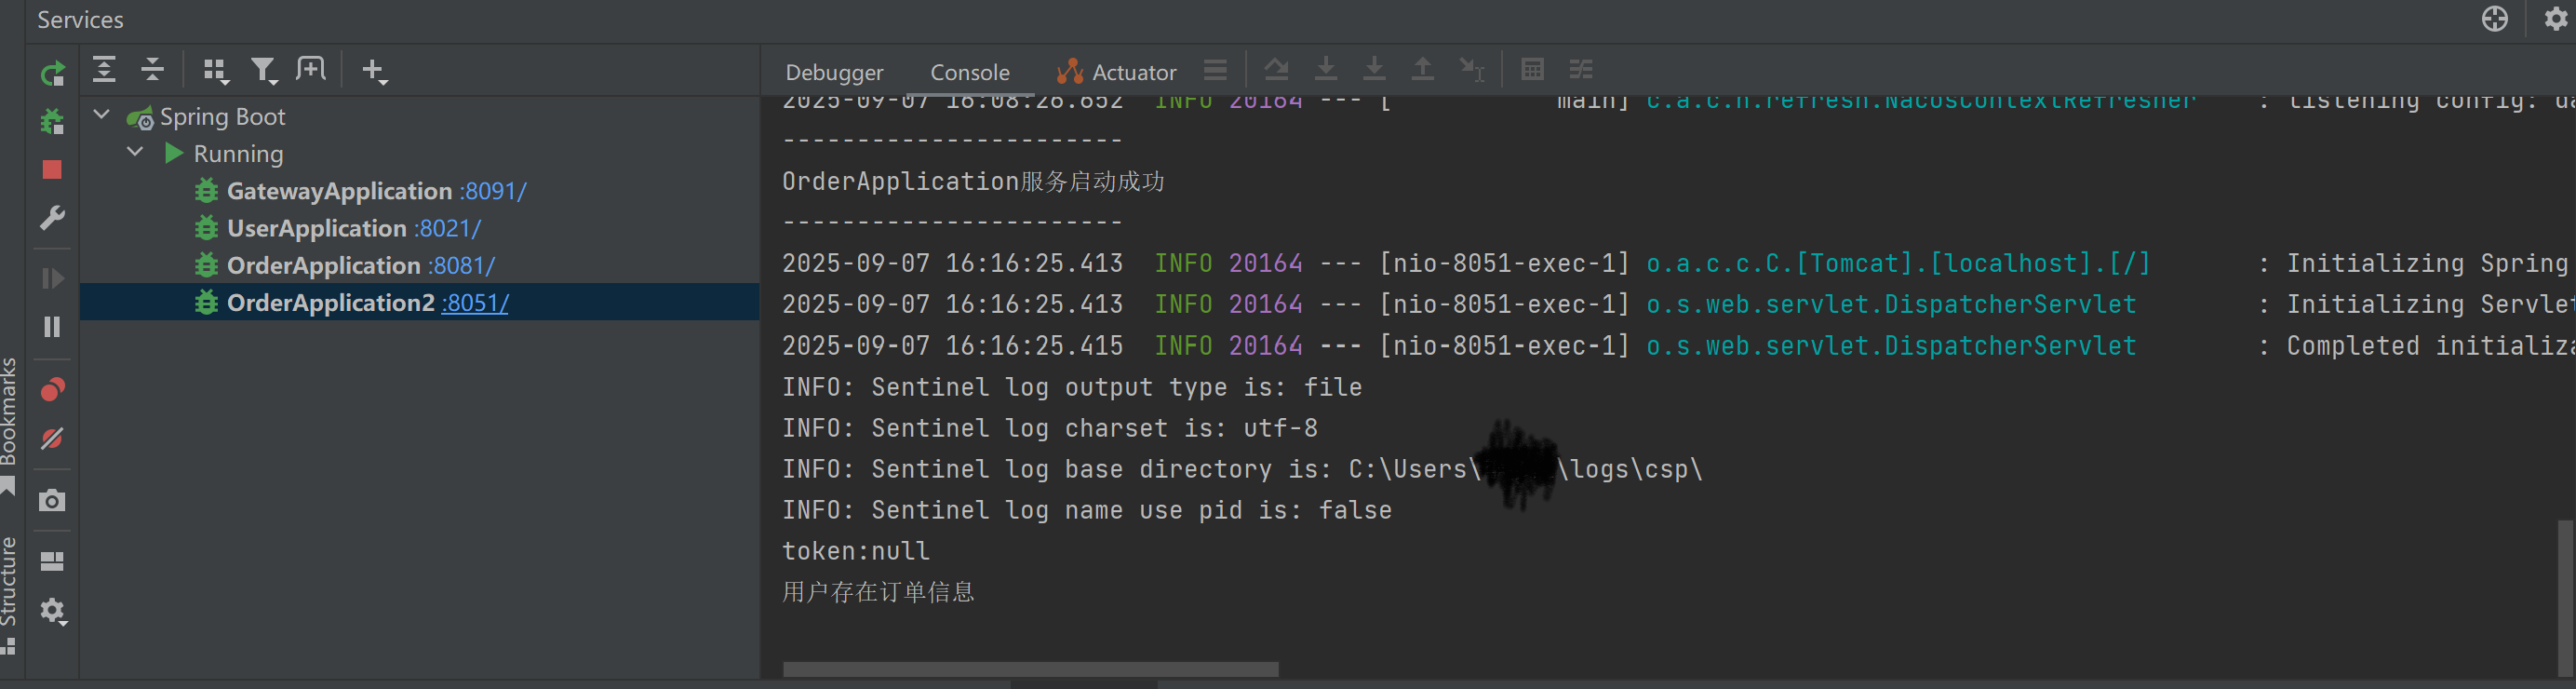Open the Group By options icon
The height and width of the screenshot is (689, 2576).
[x=215, y=70]
